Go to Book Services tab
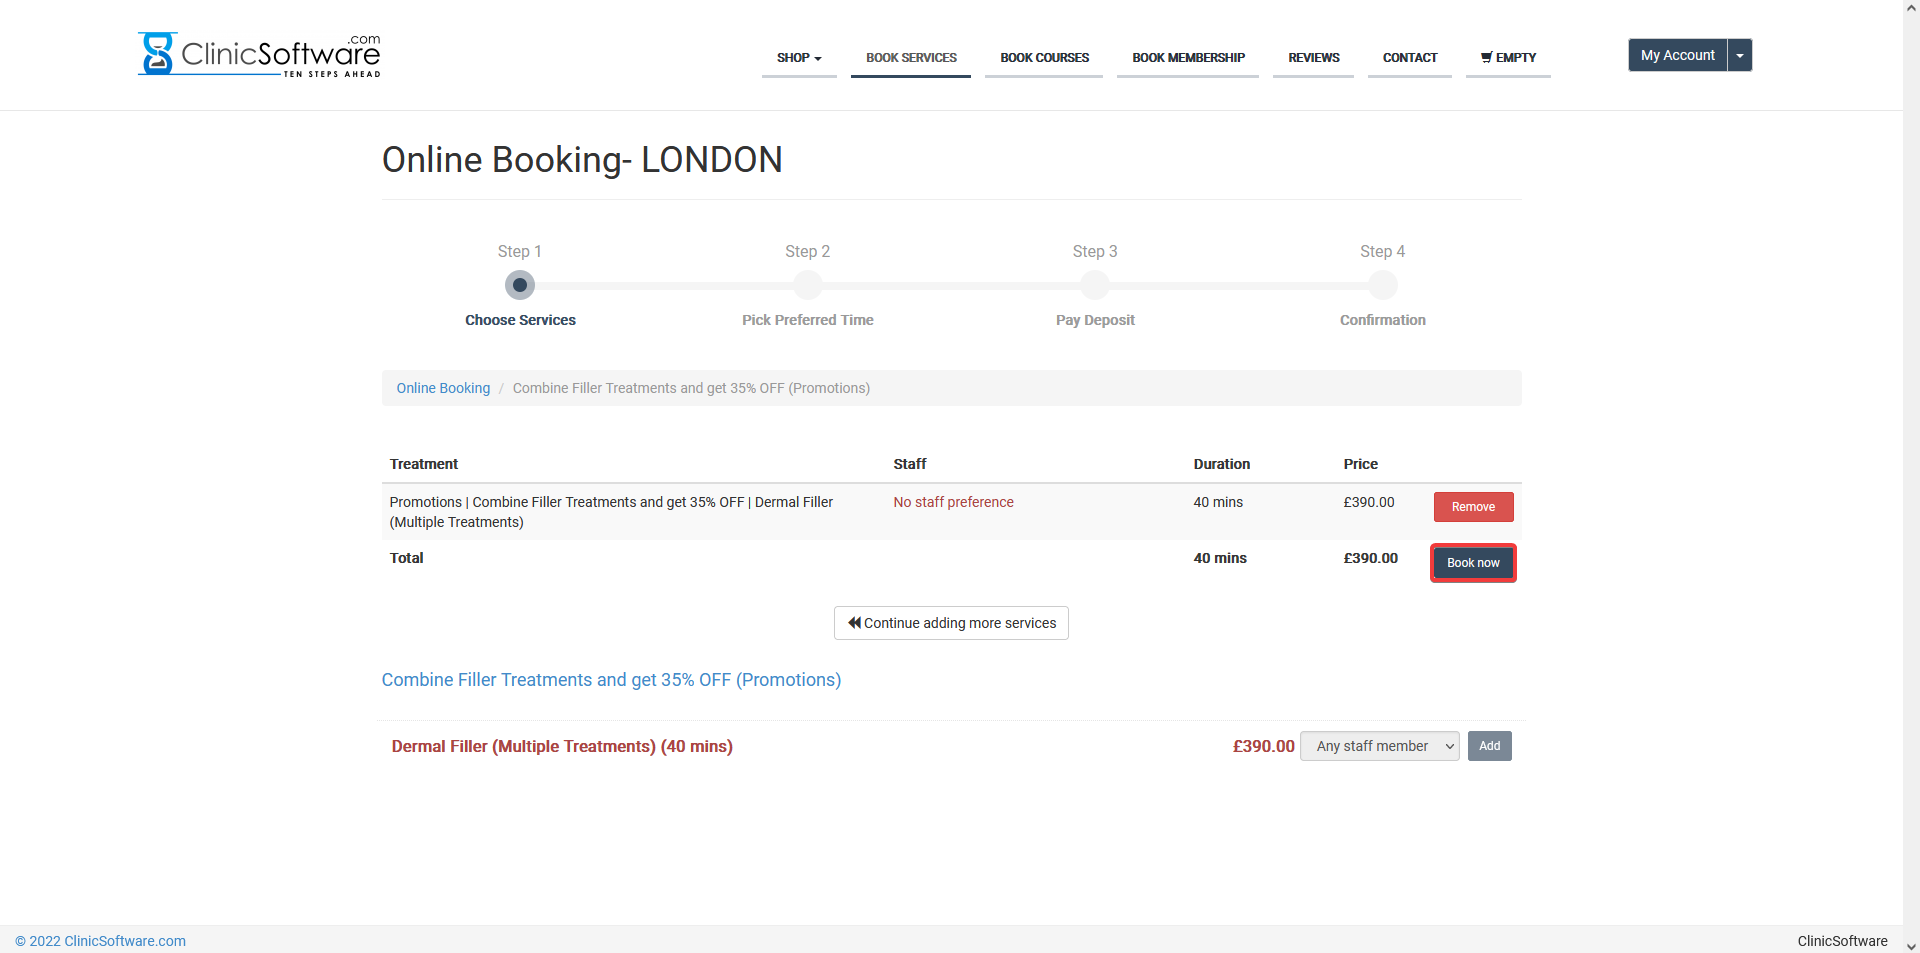This screenshot has height=953, width=1920. pyautogui.click(x=911, y=58)
